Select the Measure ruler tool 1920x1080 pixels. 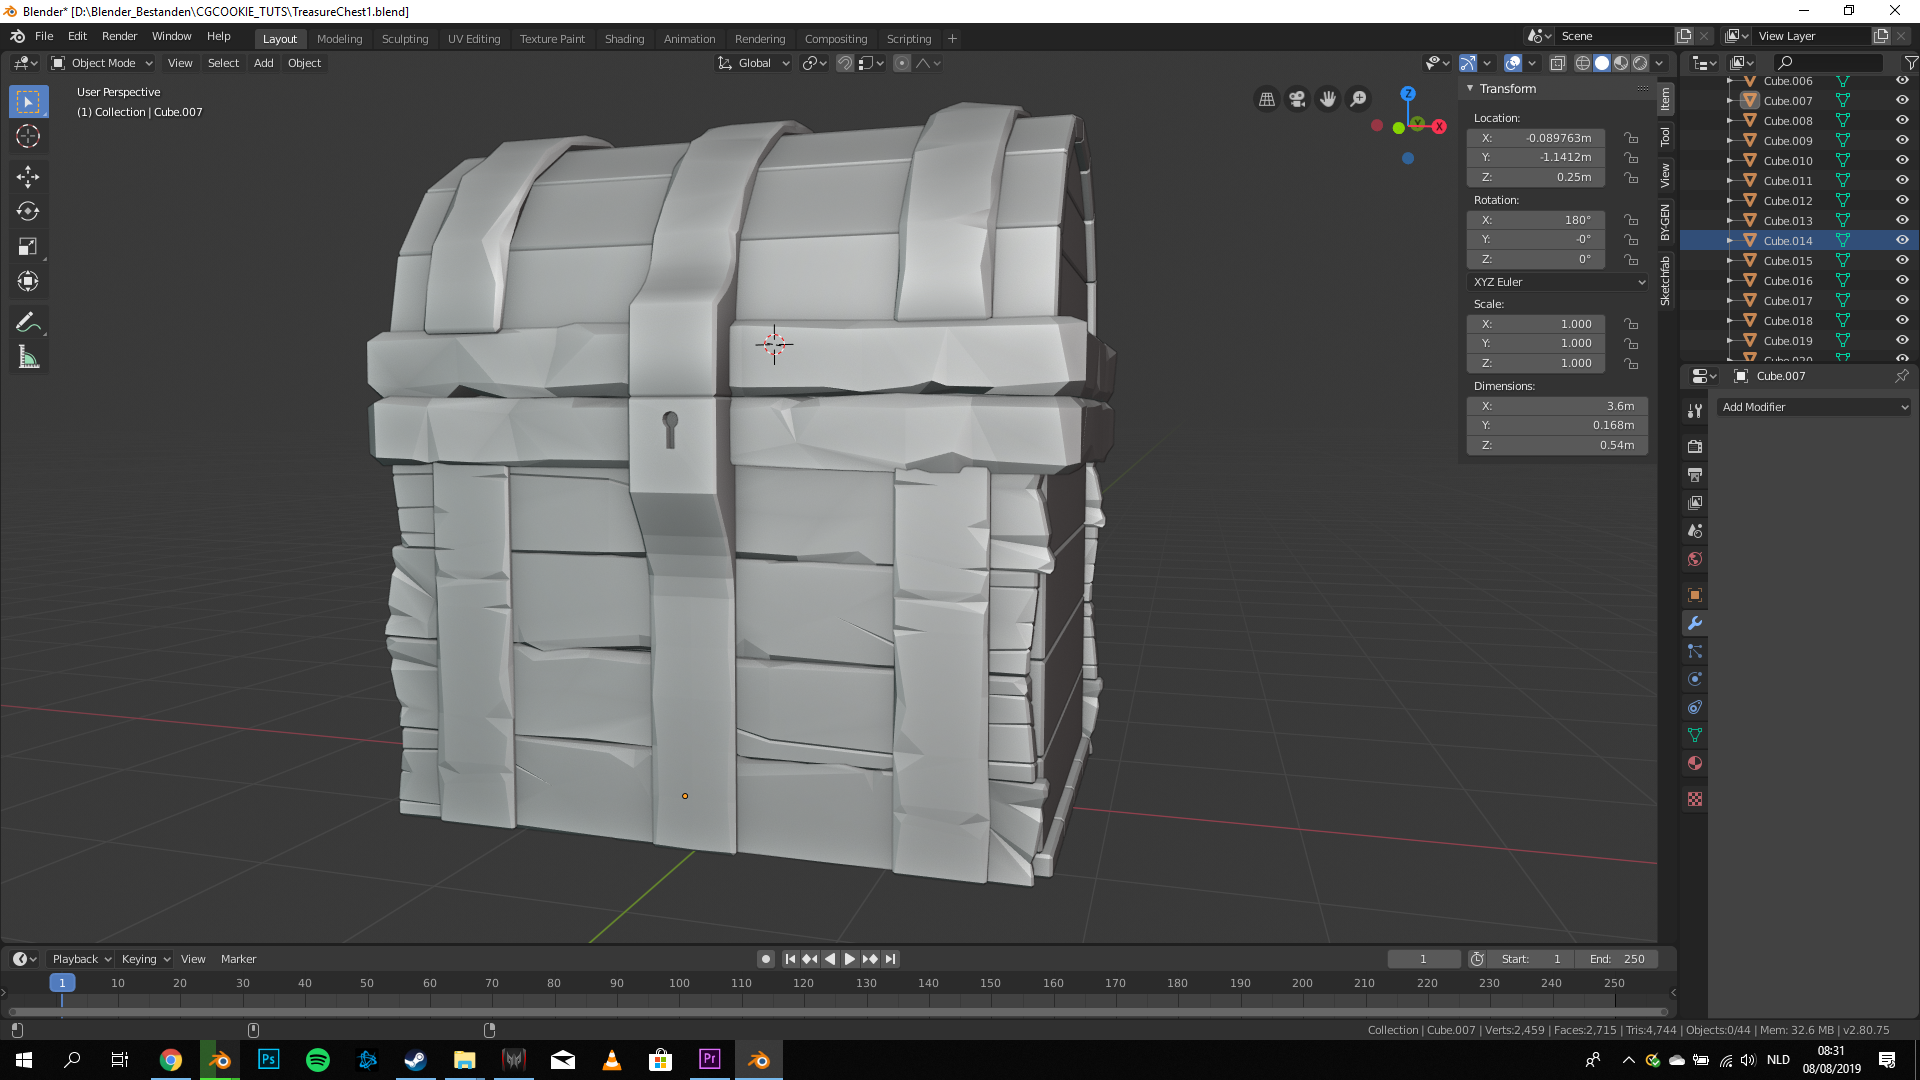point(28,358)
